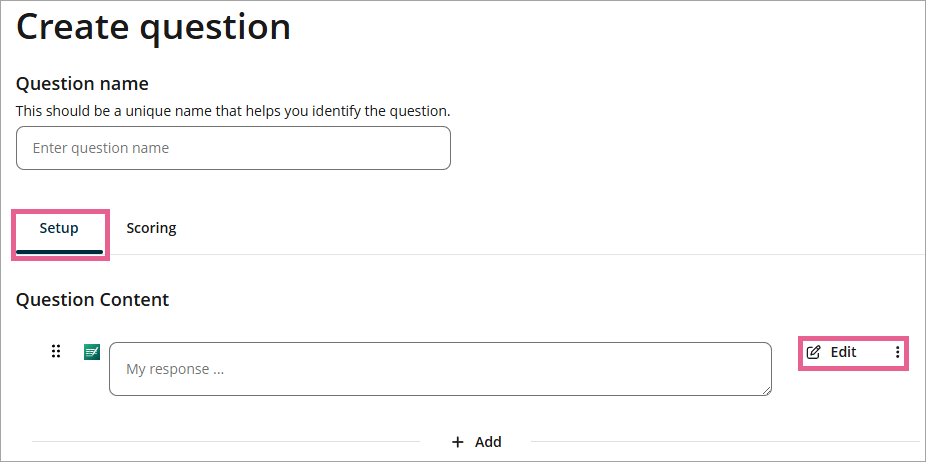Viewport: 926px width, 462px height.
Task: Click the Question Content section heading
Action: coord(93,299)
